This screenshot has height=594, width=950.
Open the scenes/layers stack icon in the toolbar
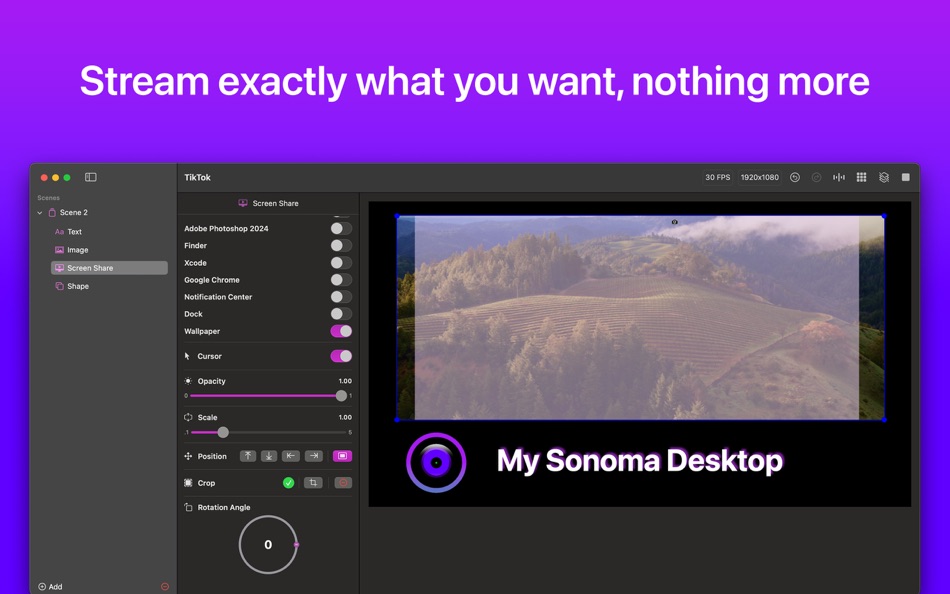pyautogui.click(x=884, y=177)
